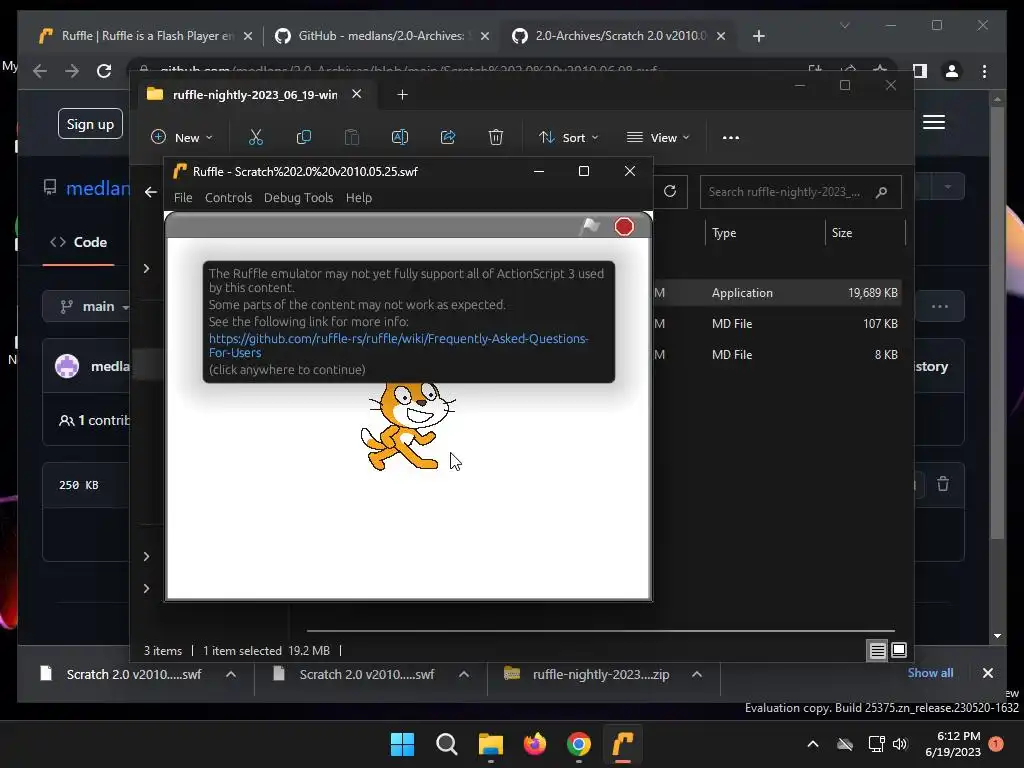Image resolution: width=1024 pixels, height=768 pixels.
Task: Open the View dropdown in Explorer
Action: [658, 137]
